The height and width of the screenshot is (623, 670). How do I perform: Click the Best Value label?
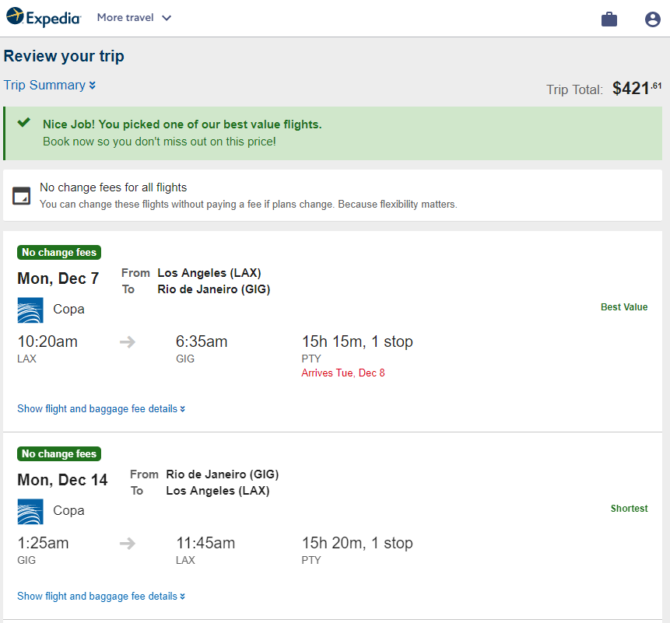pos(624,307)
